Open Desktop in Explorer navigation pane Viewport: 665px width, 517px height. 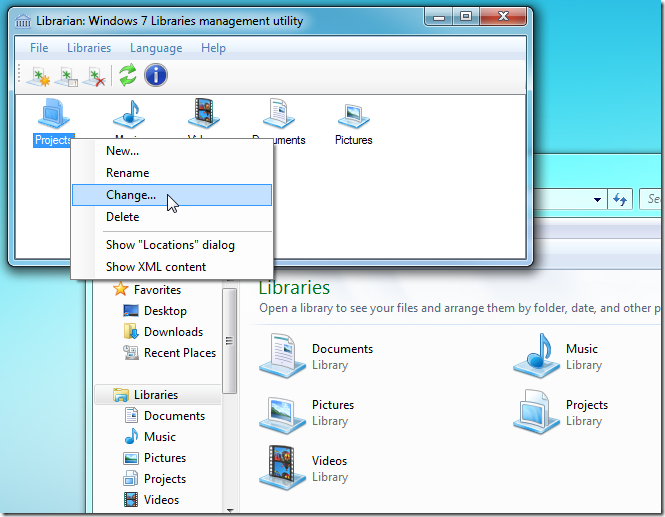(155, 311)
